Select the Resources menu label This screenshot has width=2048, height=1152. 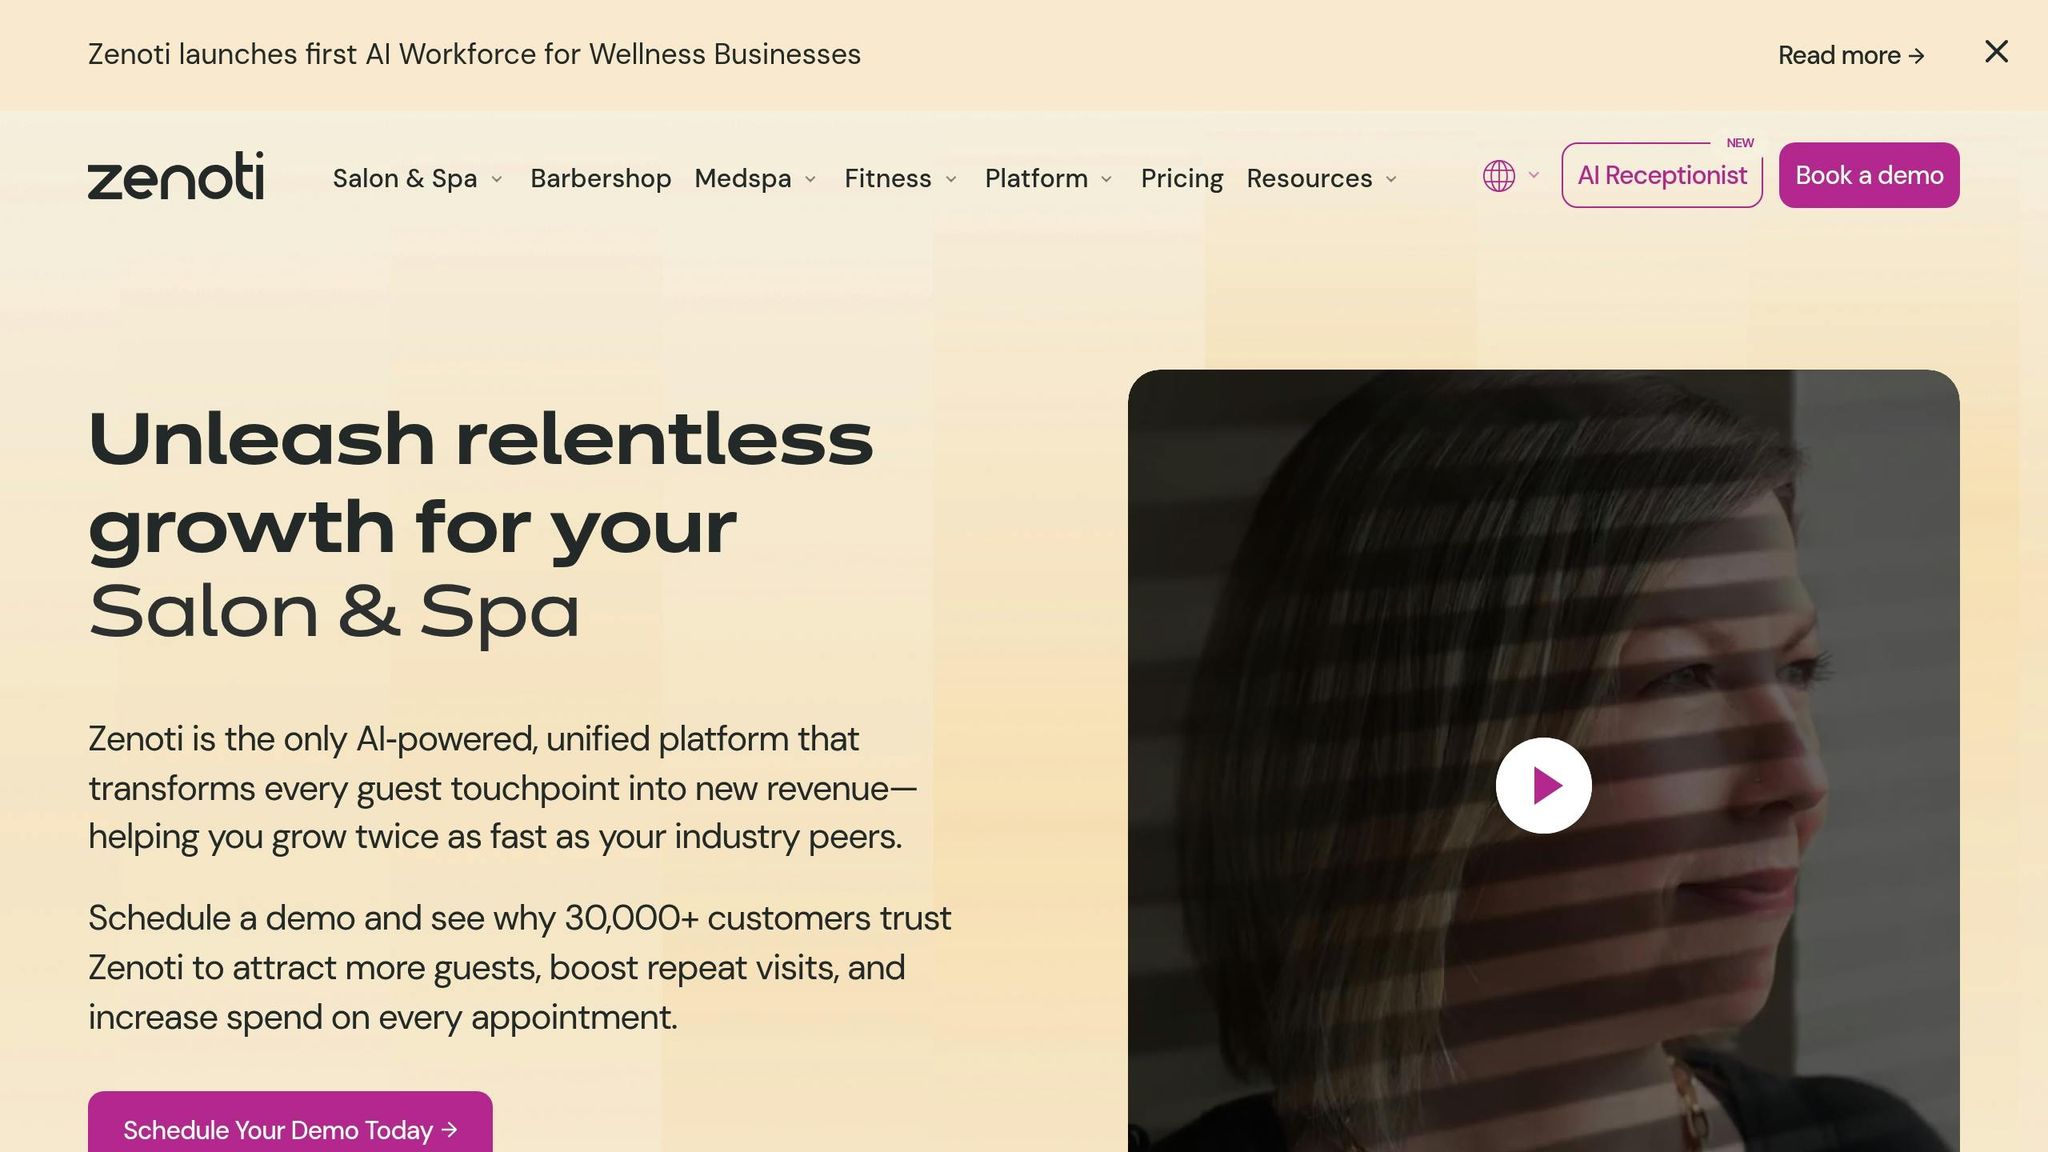coord(1309,178)
